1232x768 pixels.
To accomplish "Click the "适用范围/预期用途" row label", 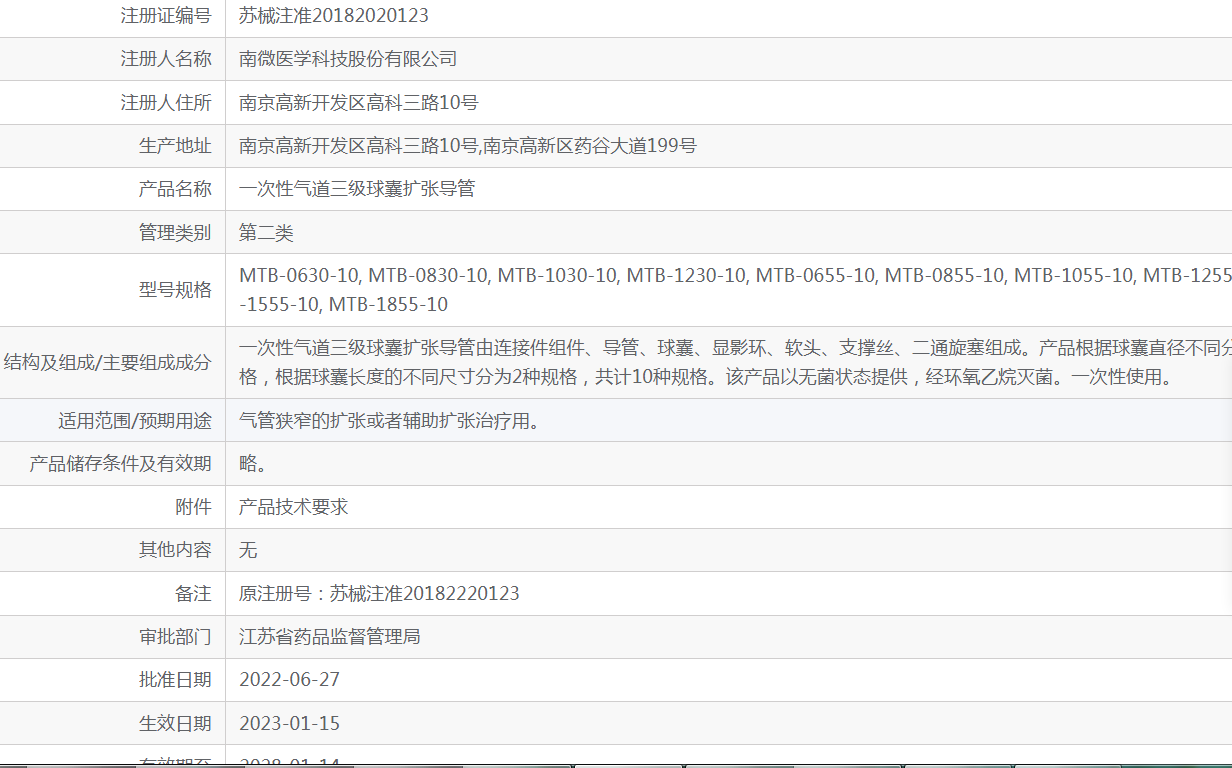I will coord(135,421).
